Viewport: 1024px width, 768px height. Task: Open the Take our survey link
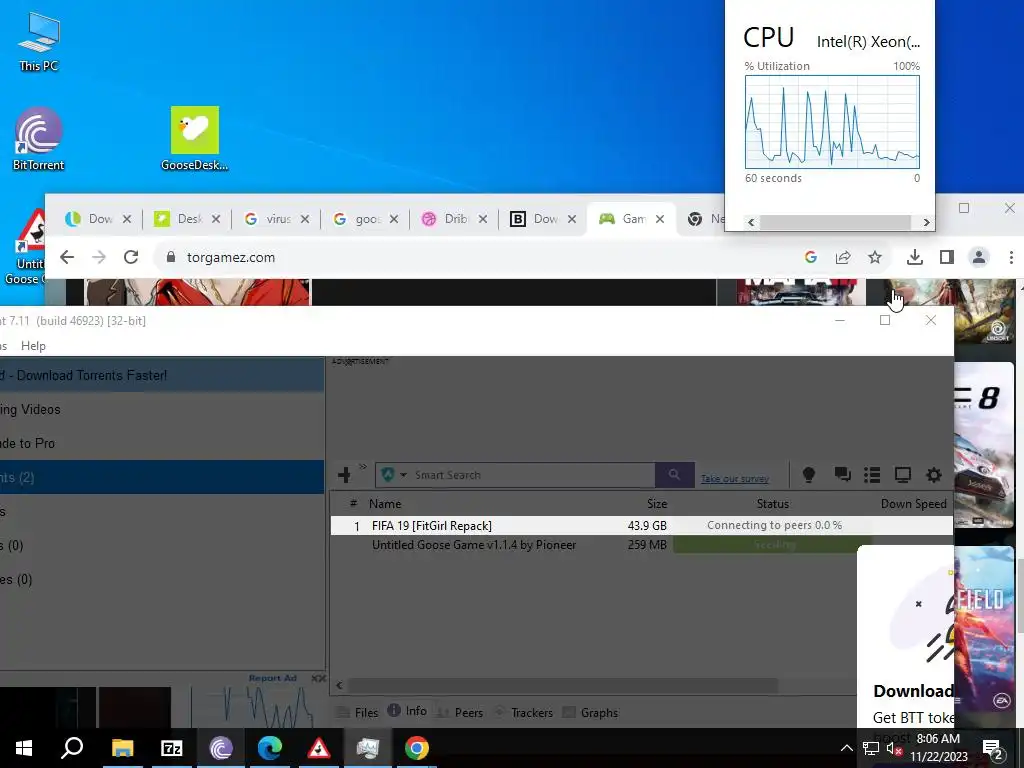(x=735, y=479)
